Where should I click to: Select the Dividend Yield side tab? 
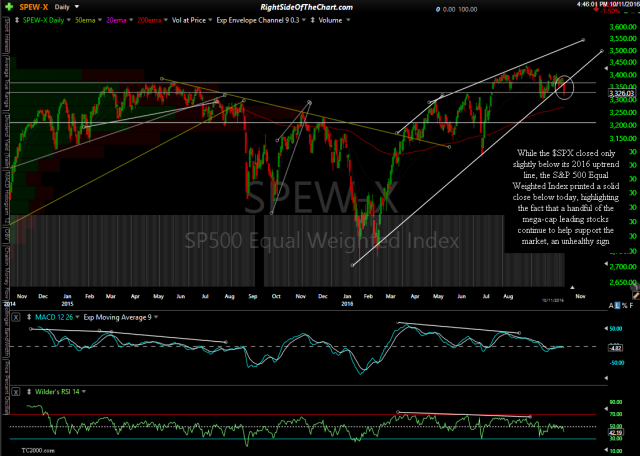(x=6, y=140)
